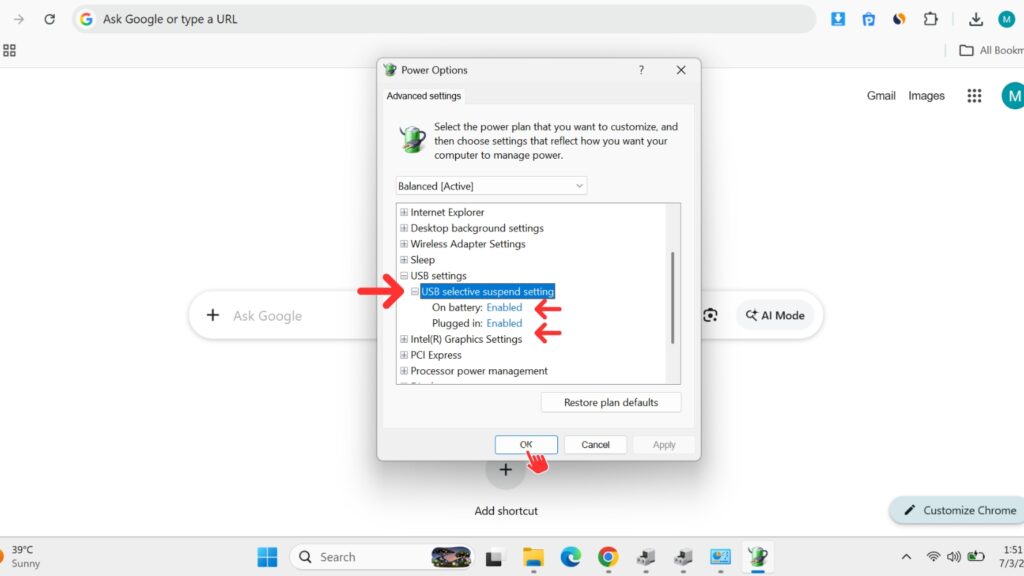Click the taskbar Search box
The height and width of the screenshot is (576, 1024).
(382, 557)
